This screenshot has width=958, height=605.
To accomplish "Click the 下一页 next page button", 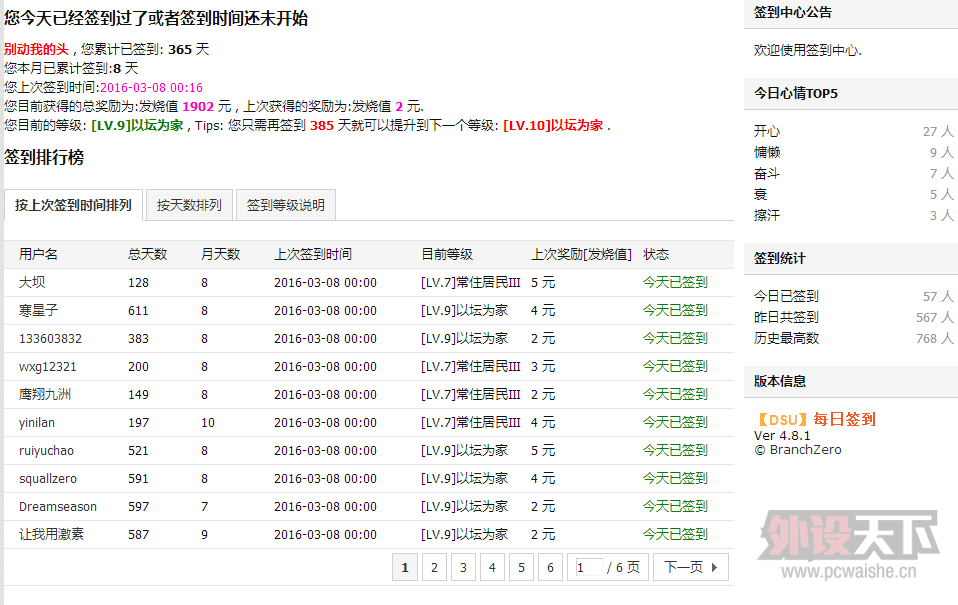I will click(690, 568).
